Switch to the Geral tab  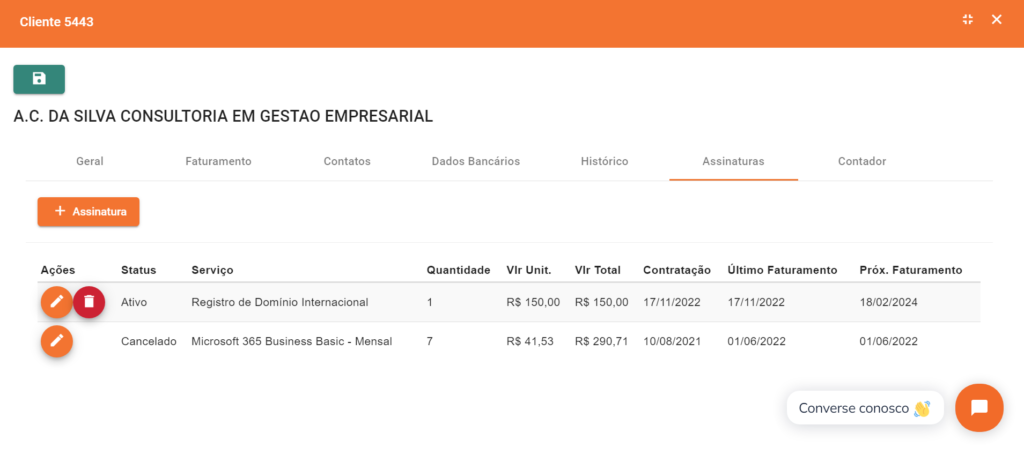pos(89,161)
